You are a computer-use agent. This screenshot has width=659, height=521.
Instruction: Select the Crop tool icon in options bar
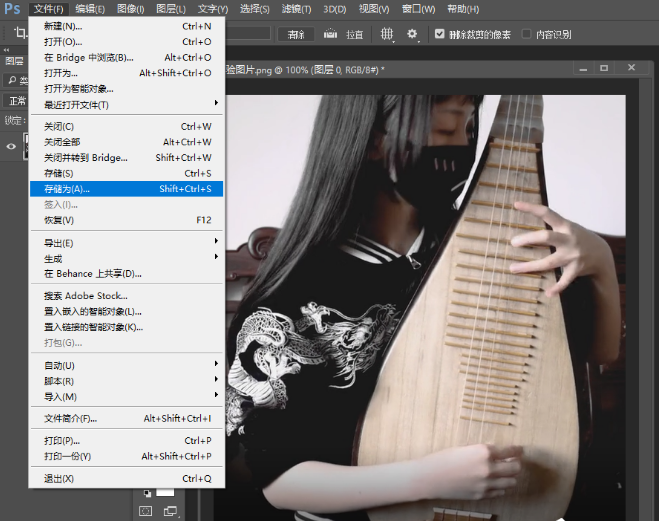click(12, 33)
